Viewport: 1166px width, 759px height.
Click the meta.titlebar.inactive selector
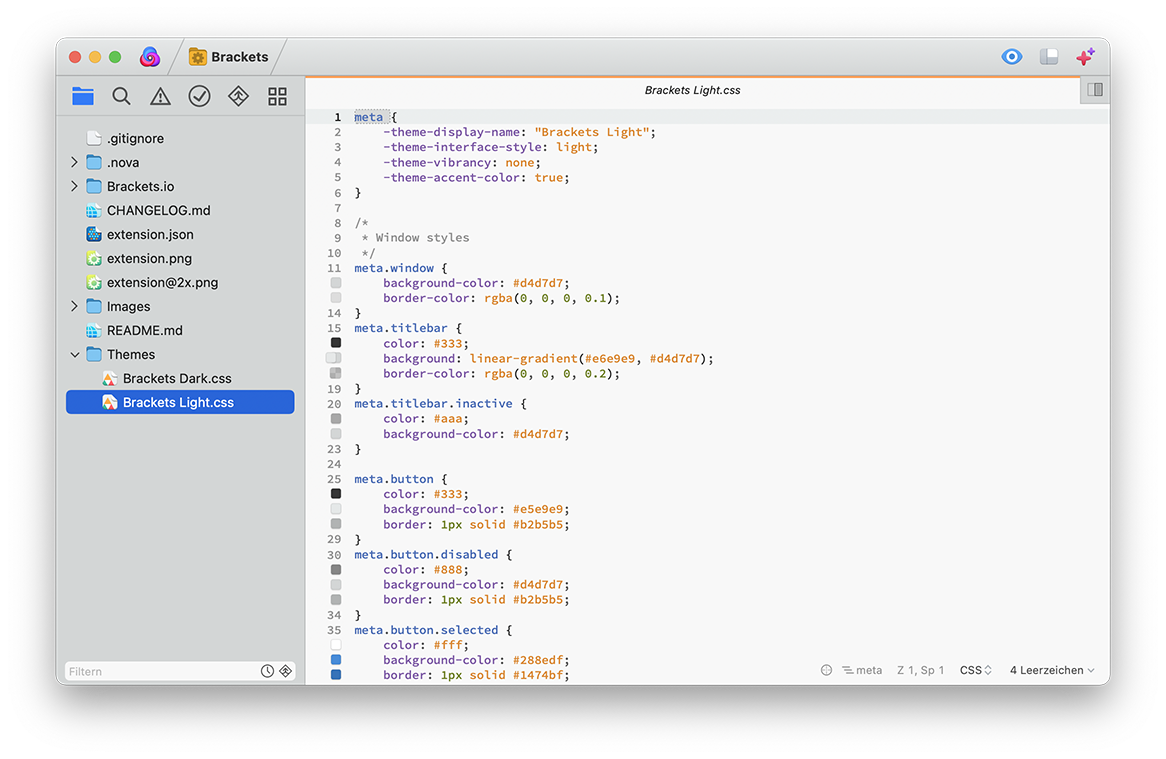pos(433,403)
